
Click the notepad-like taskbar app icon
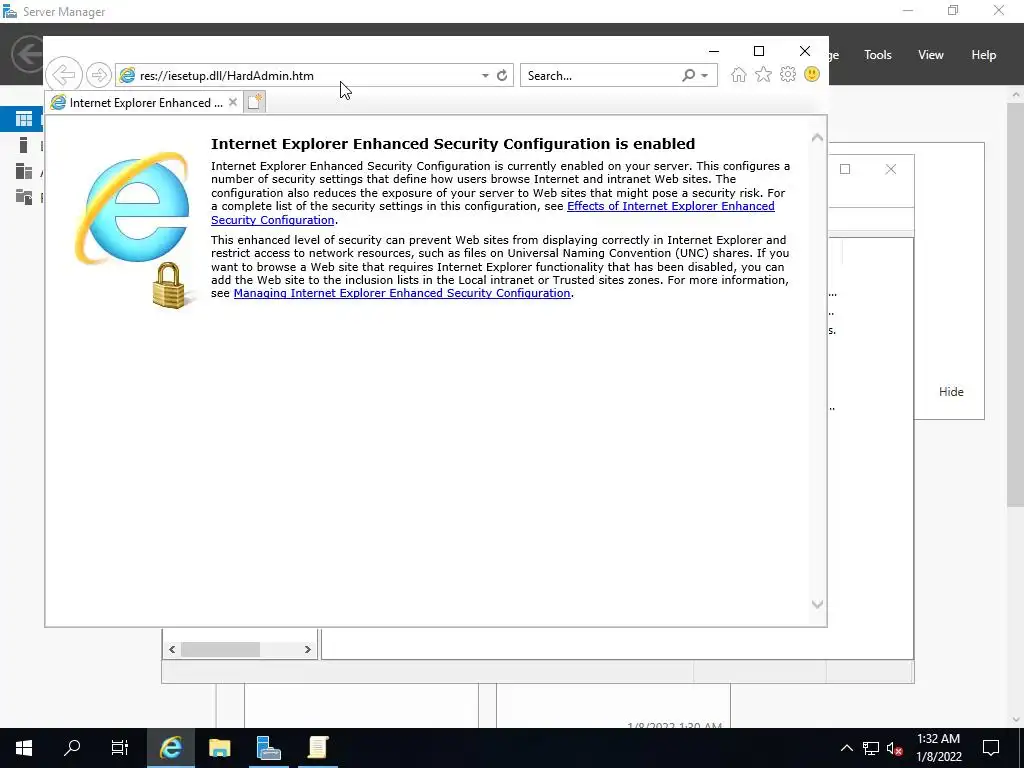click(x=318, y=748)
